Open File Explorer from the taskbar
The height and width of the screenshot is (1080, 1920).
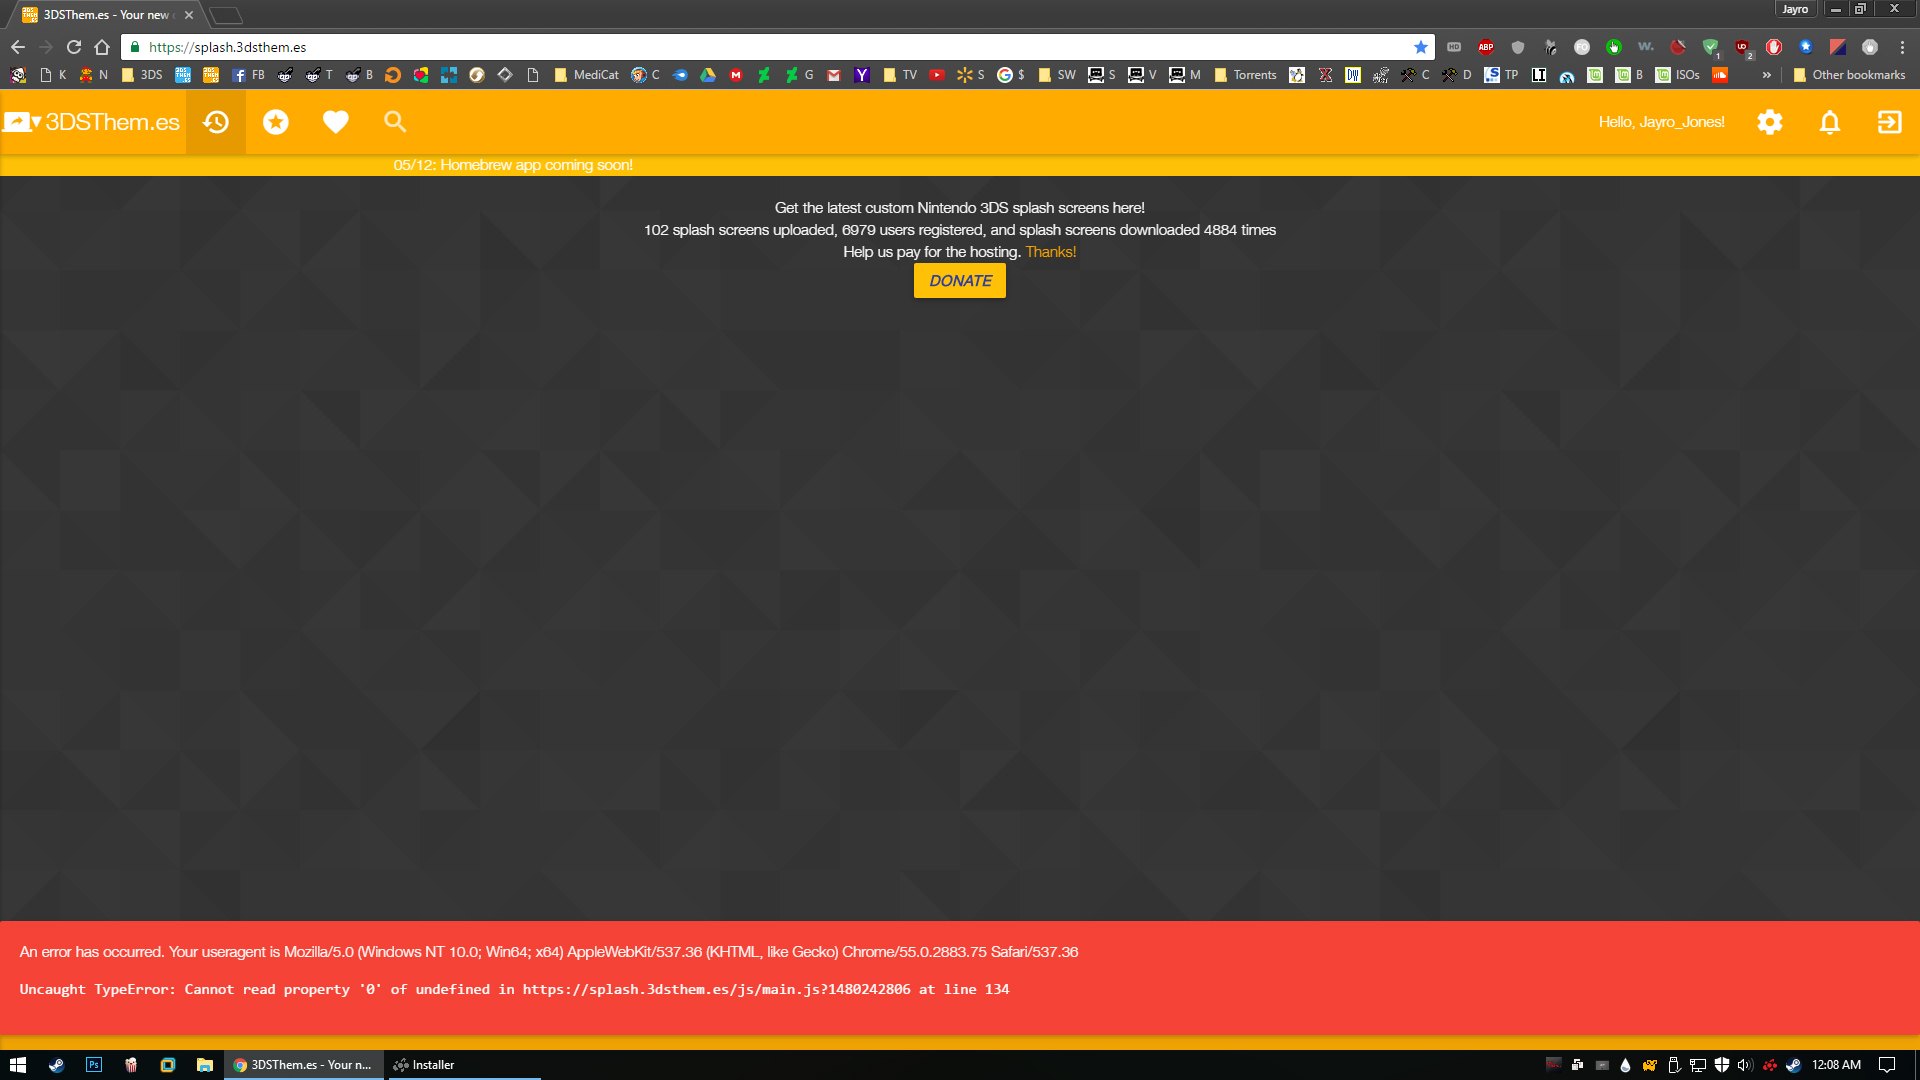point(205,1065)
